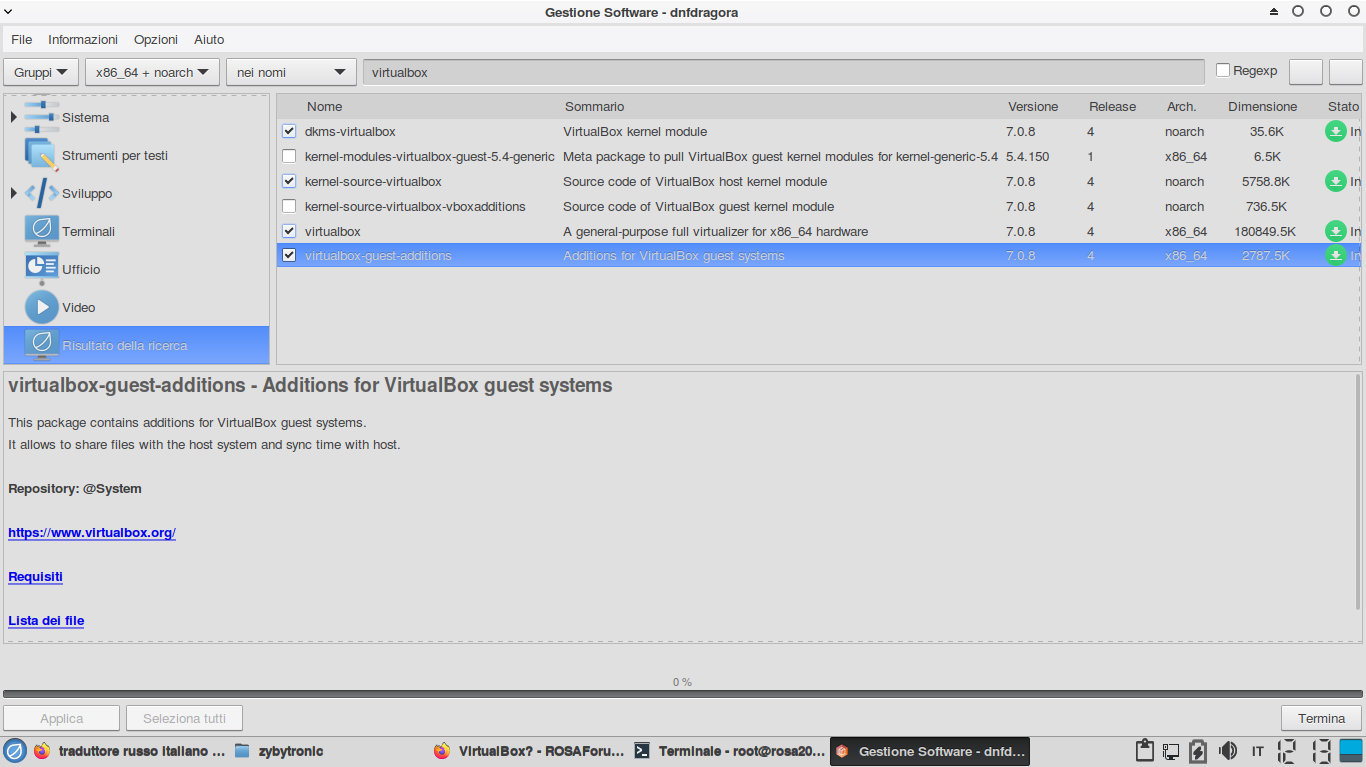Click the Risultato della ricerca icon
This screenshot has width=1366, height=767.
[x=41, y=345]
